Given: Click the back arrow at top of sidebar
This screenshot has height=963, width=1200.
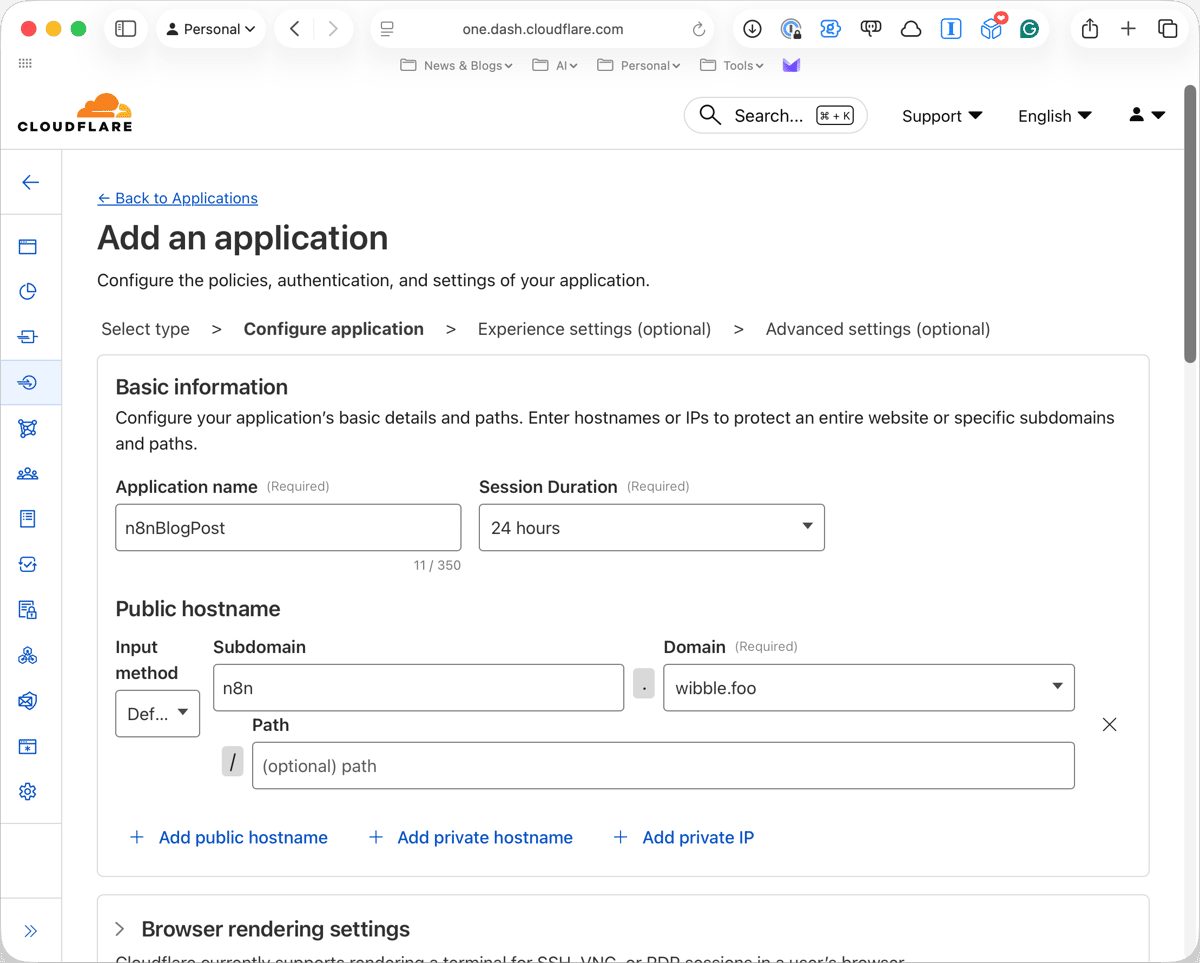Looking at the screenshot, I should coord(30,182).
